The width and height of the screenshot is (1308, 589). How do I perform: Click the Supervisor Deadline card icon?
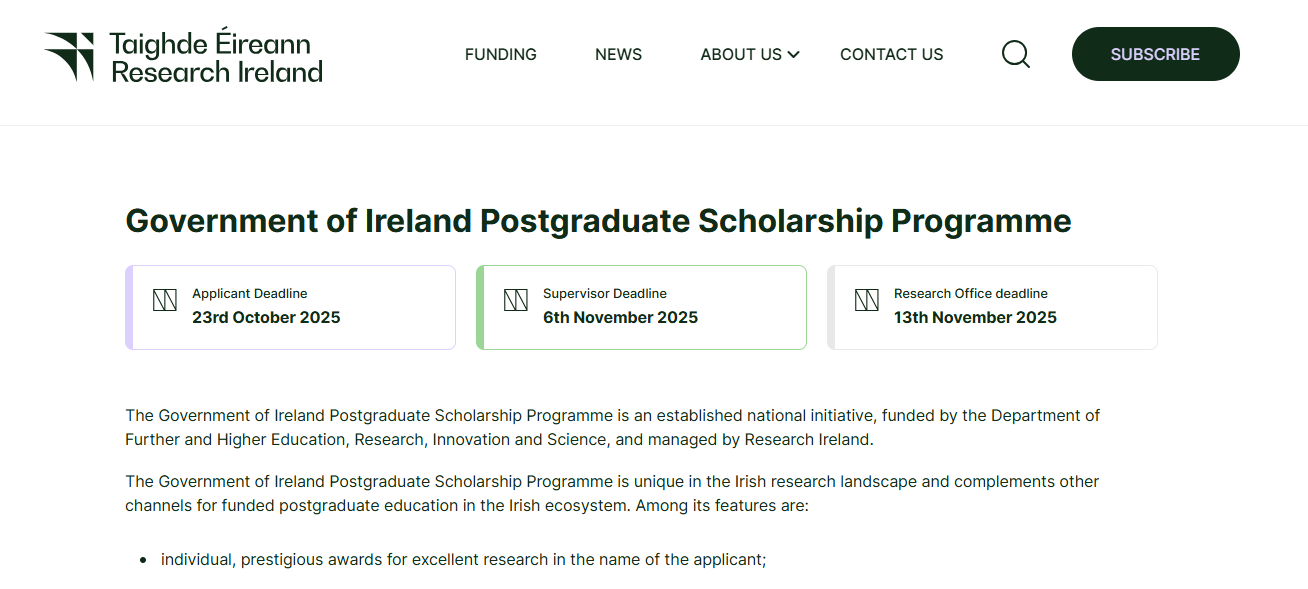click(516, 299)
